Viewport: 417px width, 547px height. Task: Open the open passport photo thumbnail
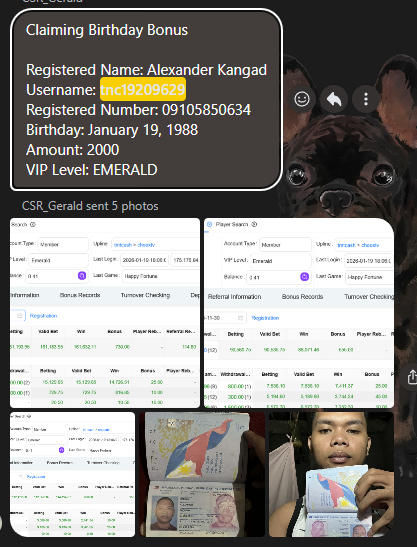point(202,474)
